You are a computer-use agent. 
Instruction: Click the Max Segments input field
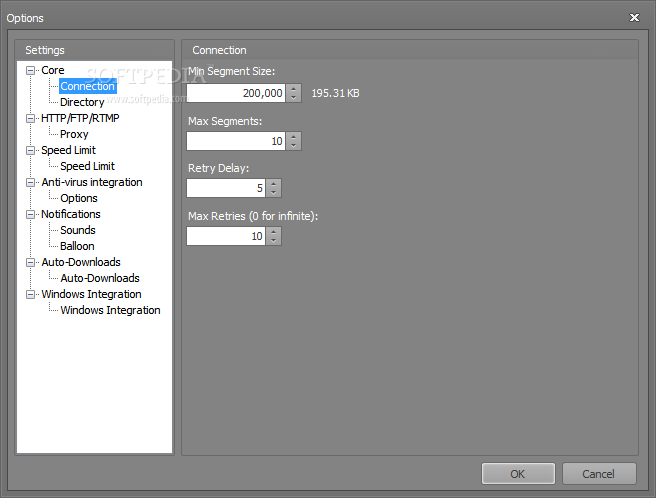point(236,141)
